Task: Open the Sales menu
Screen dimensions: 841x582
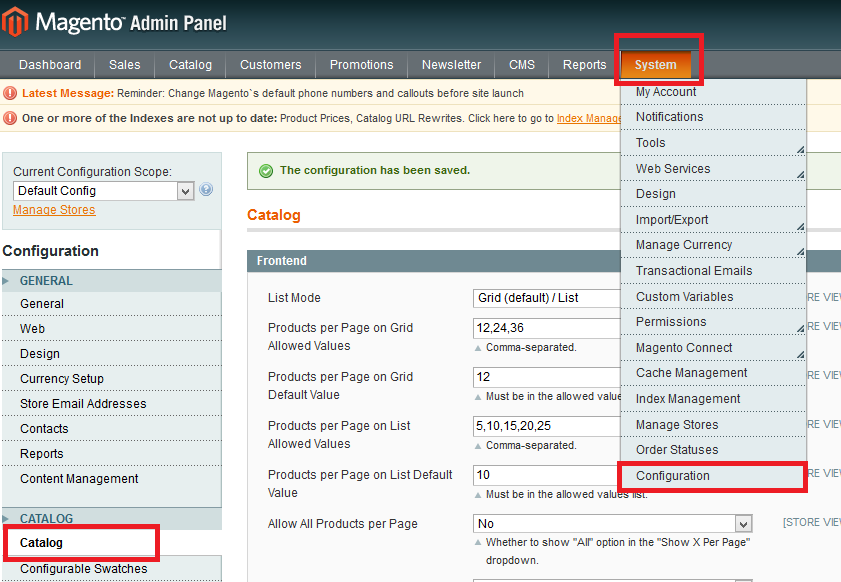Action: (x=124, y=65)
